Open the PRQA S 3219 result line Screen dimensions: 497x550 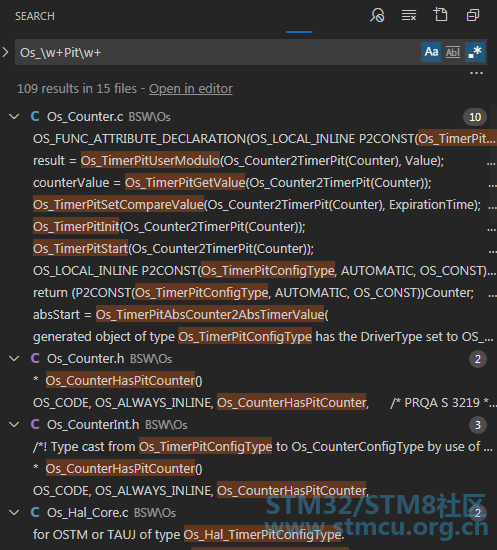pos(264,403)
